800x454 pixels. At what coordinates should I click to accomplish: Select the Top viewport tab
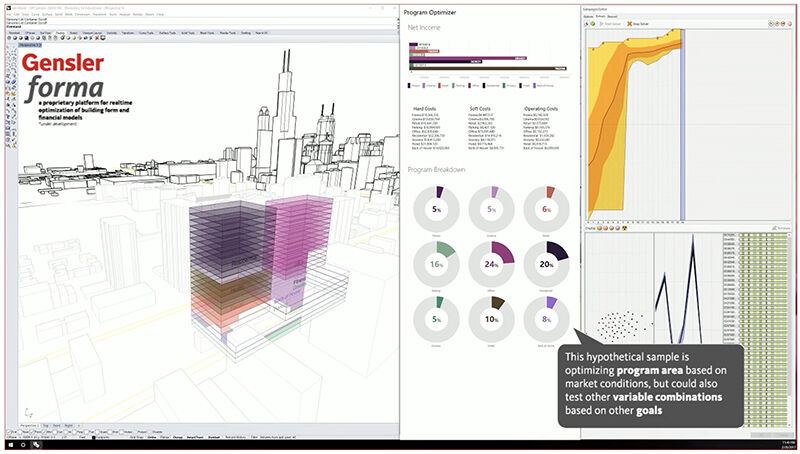45,425
